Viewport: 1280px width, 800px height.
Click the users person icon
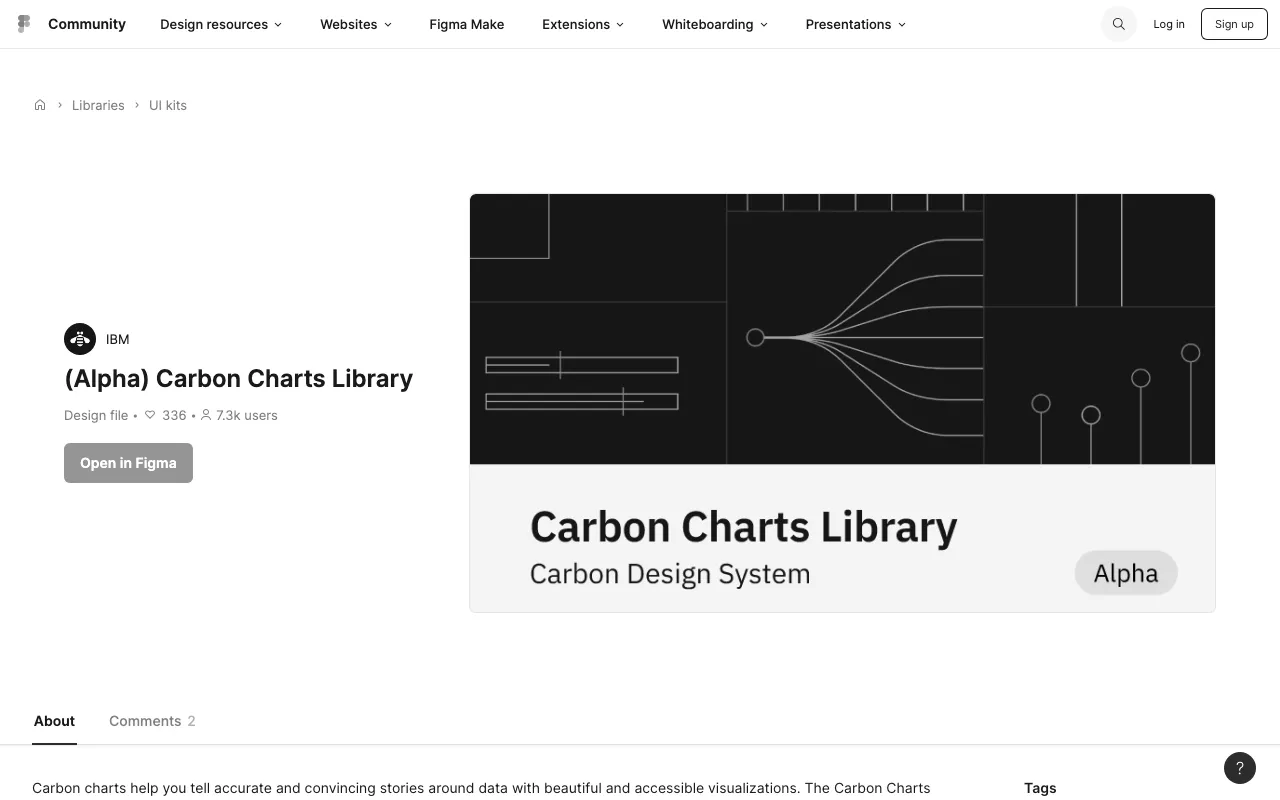point(206,415)
